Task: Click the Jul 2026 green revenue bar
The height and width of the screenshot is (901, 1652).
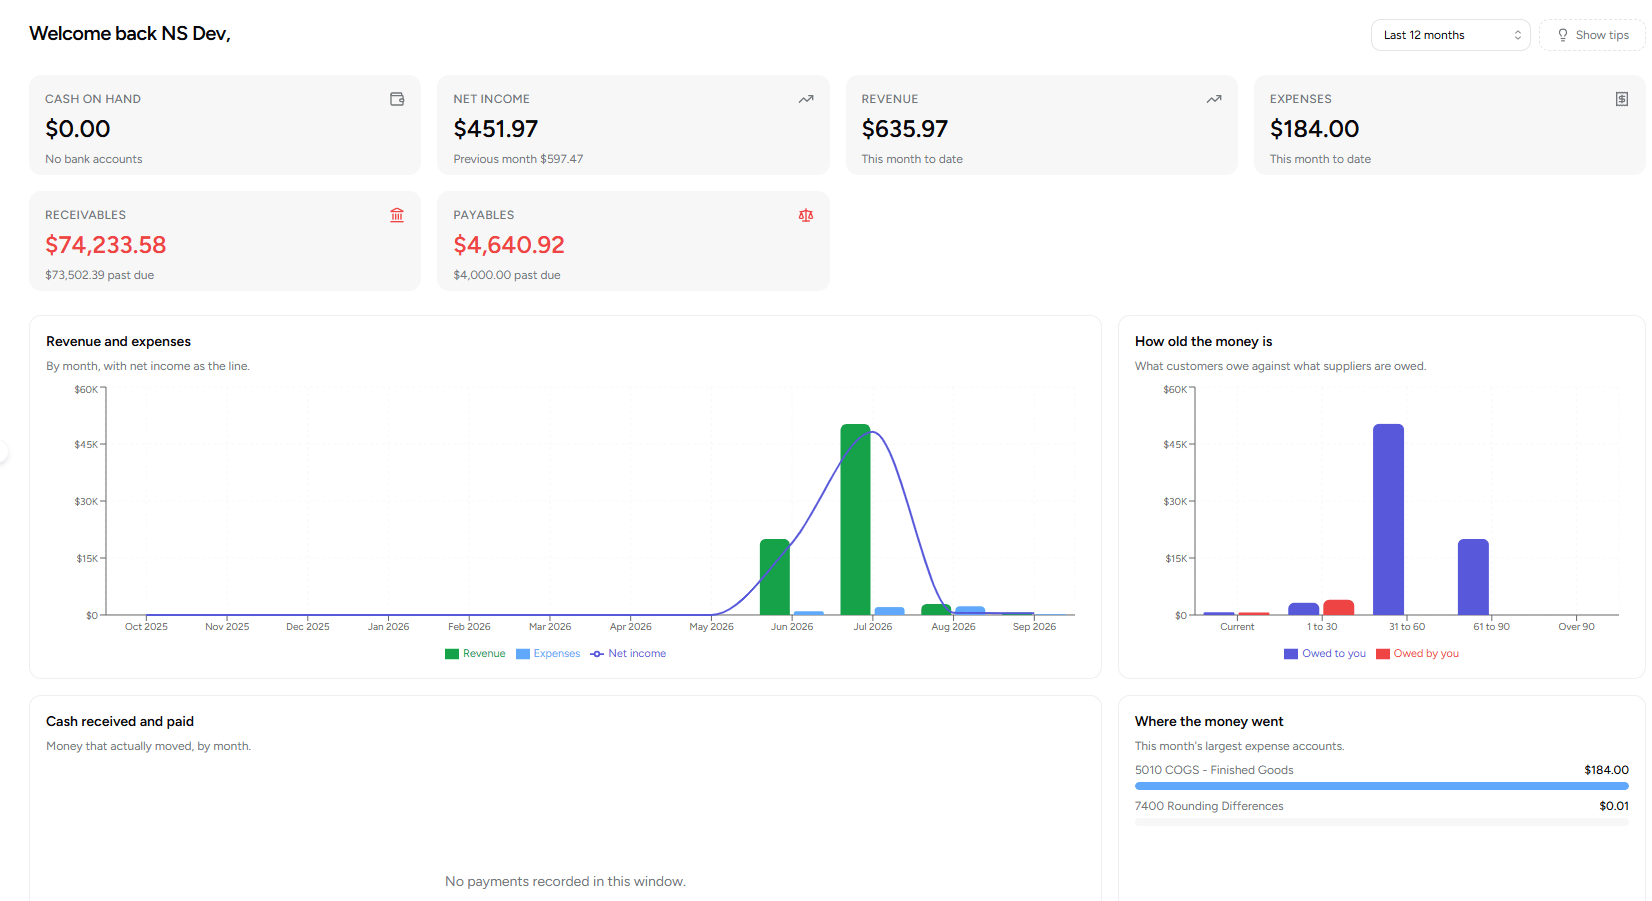Action: click(856, 519)
